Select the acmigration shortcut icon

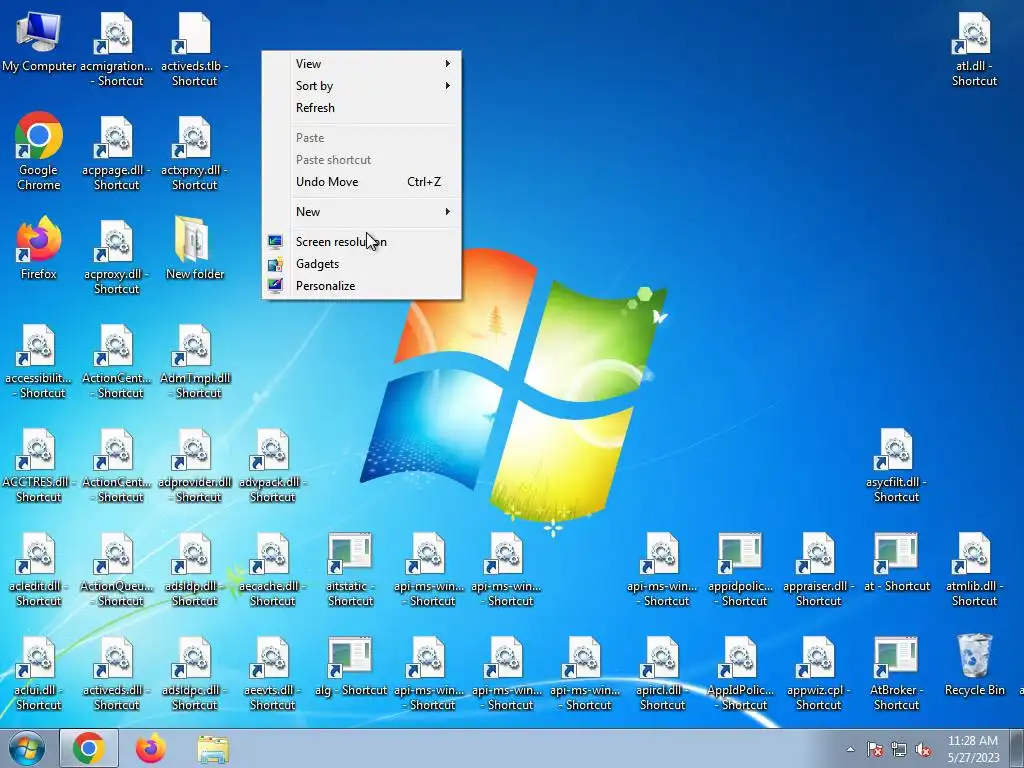pyautogui.click(x=116, y=50)
